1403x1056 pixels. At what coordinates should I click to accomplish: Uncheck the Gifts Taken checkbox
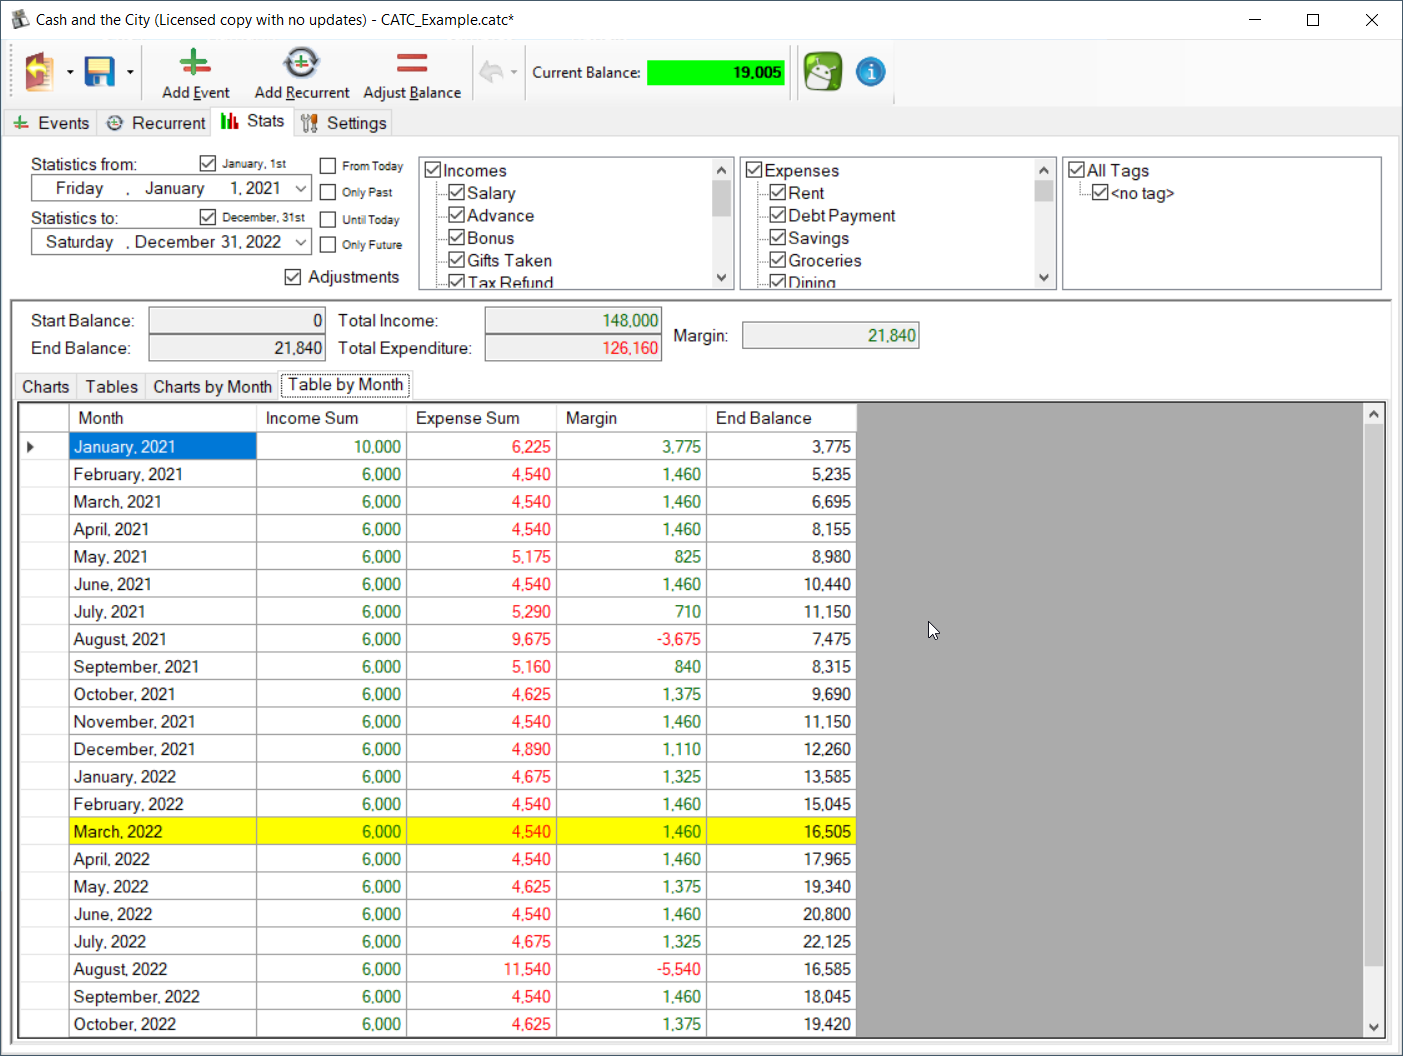point(457,260)
